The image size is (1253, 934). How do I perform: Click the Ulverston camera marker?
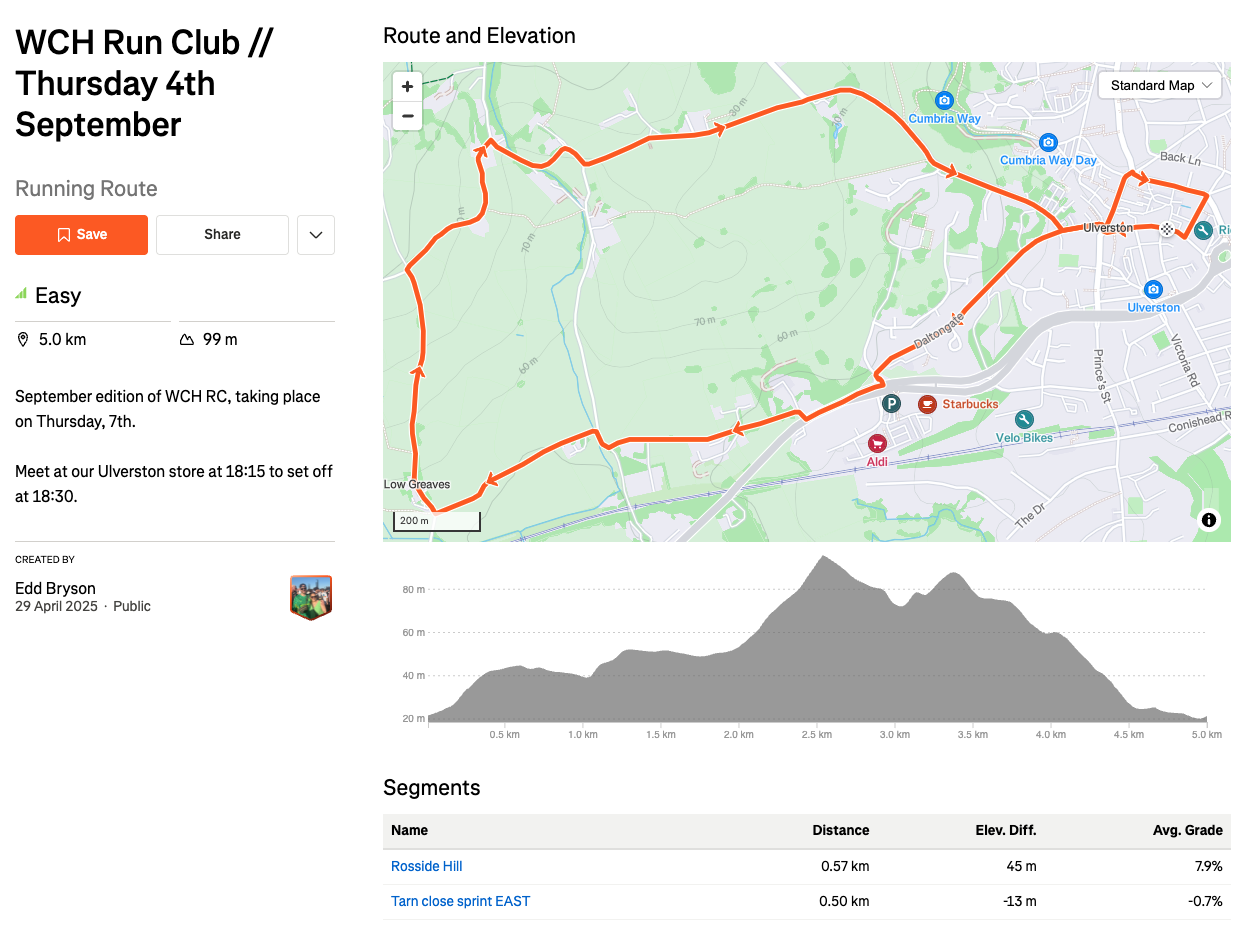click(1153, 289)
